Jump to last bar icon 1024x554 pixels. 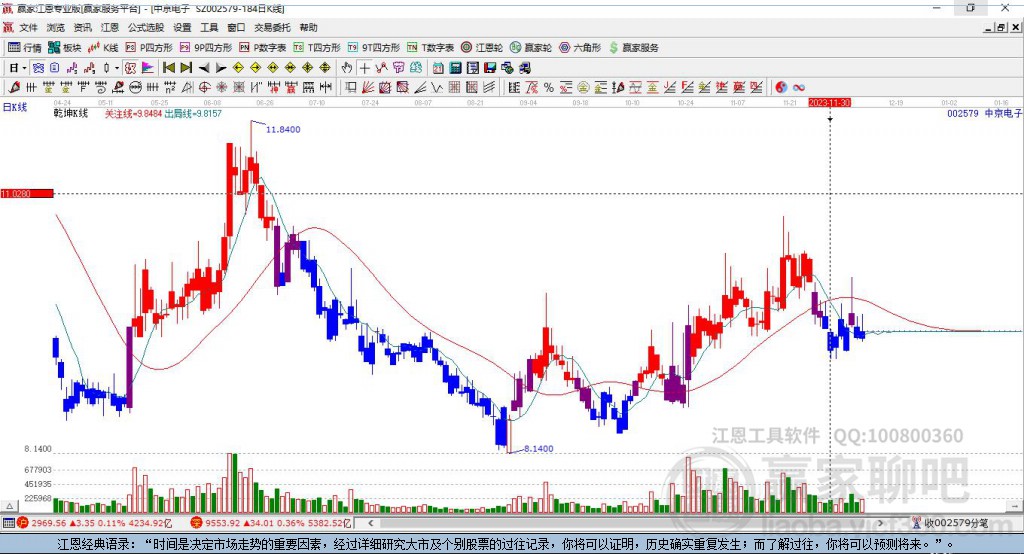pos(186,68)
